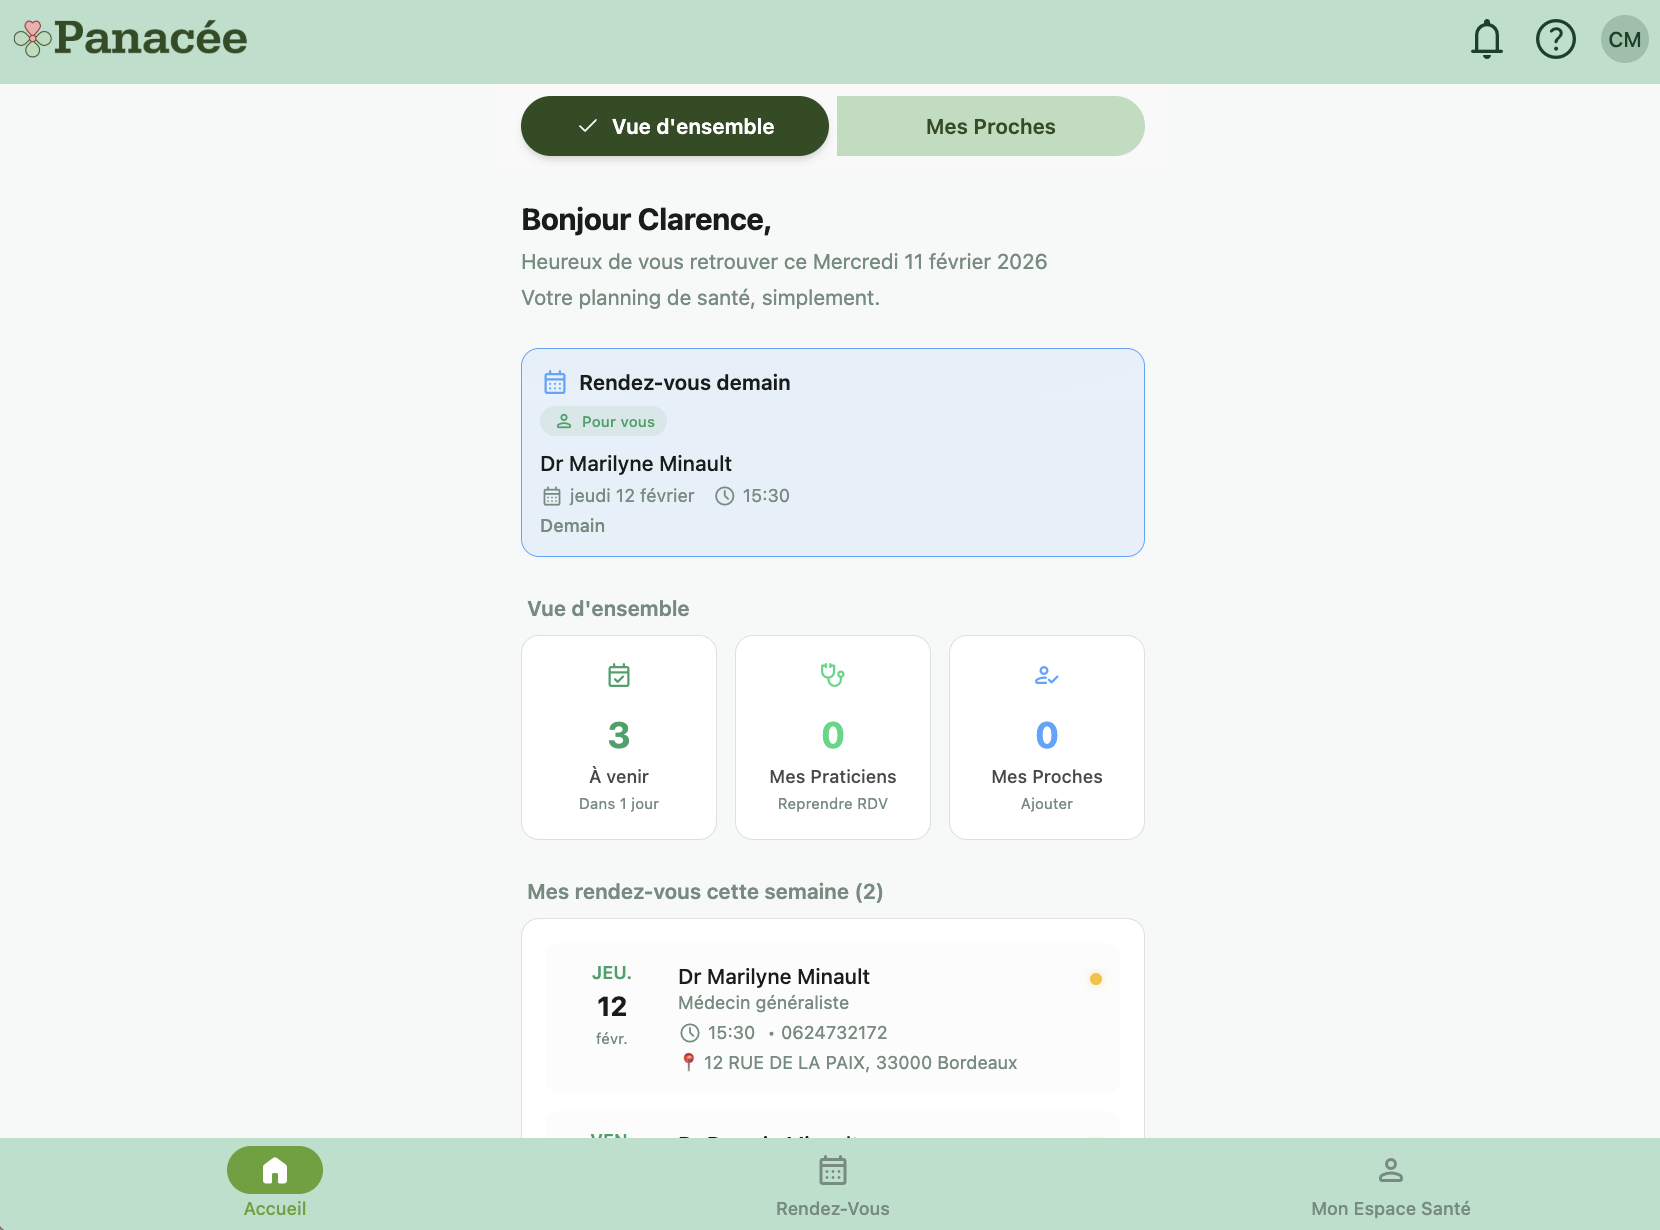Image resolution: width=1660 pixels, height=1230 pixels.
Task: Open the Mes Praticiens card
Action: 833,737
